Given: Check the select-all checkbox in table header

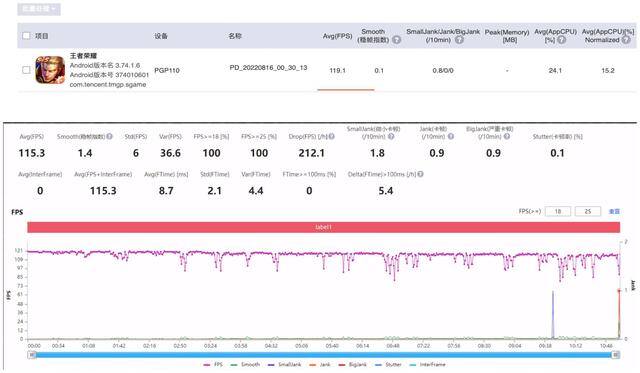Looking at the screenshot, I should 27,36.
